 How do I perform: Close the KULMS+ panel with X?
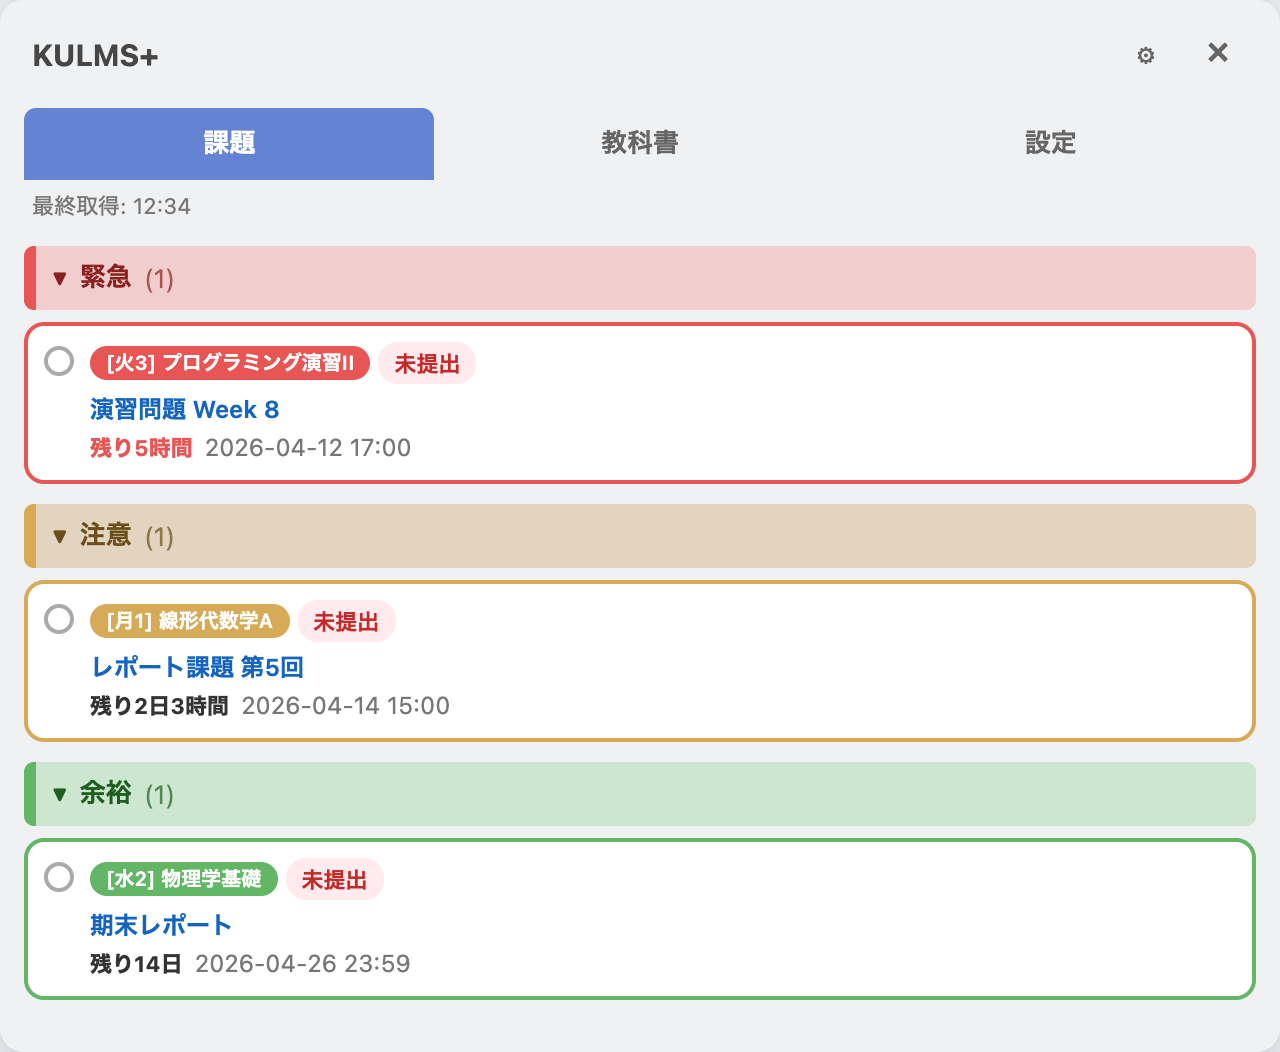[x=1217, y=53]
